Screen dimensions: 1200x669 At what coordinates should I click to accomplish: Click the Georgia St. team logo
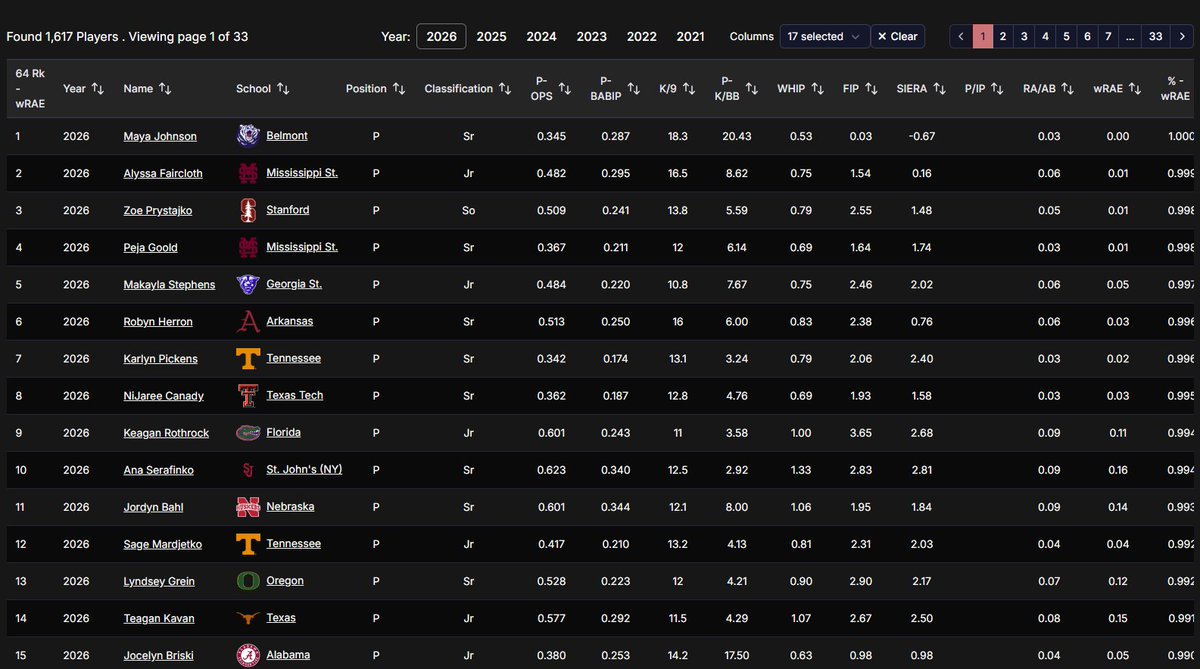coord(248,284)
